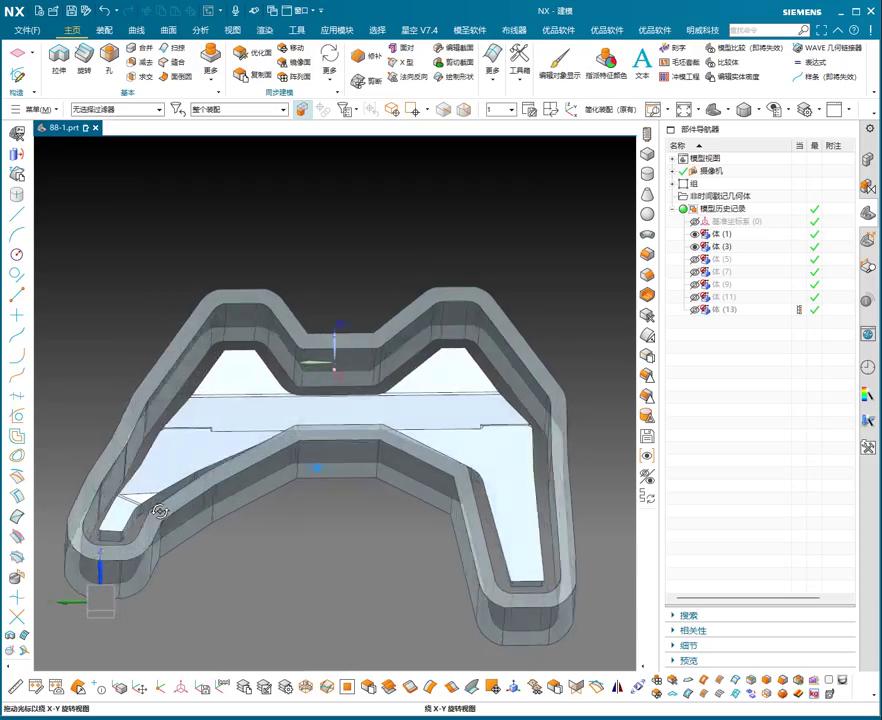The width and height of the screenshot is (882, 720).
Task: Hide 体 (1) using its eye icon
Action: coord(695,234)
